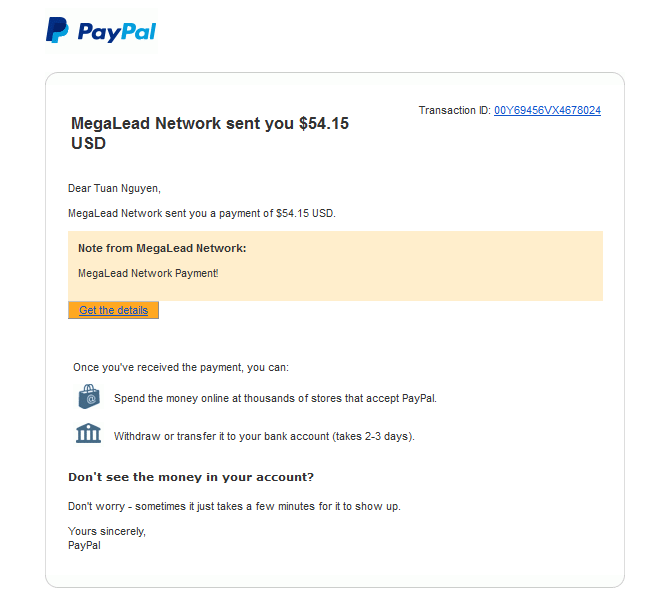Click the "Withdraw or transfer it" text

click(x=263, y=436)
